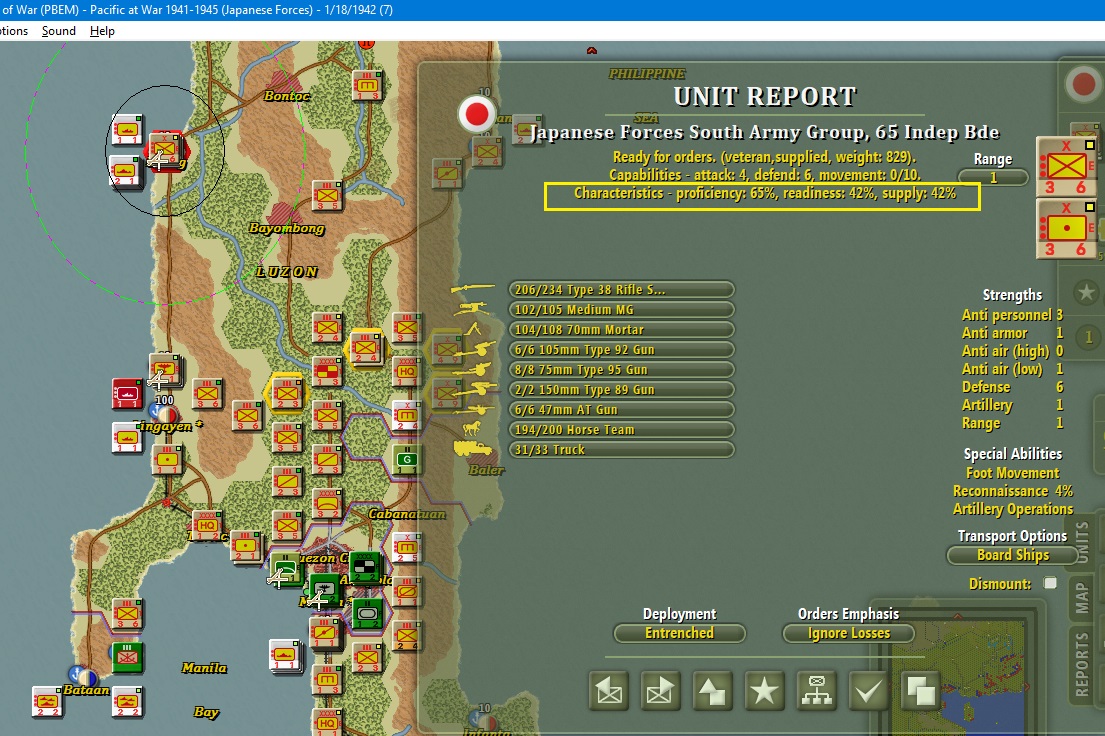The image size is (1105, 736).
Task: Toggle the Dismount checkbox
Action: pyautogui.click(x=1049, y=583)
